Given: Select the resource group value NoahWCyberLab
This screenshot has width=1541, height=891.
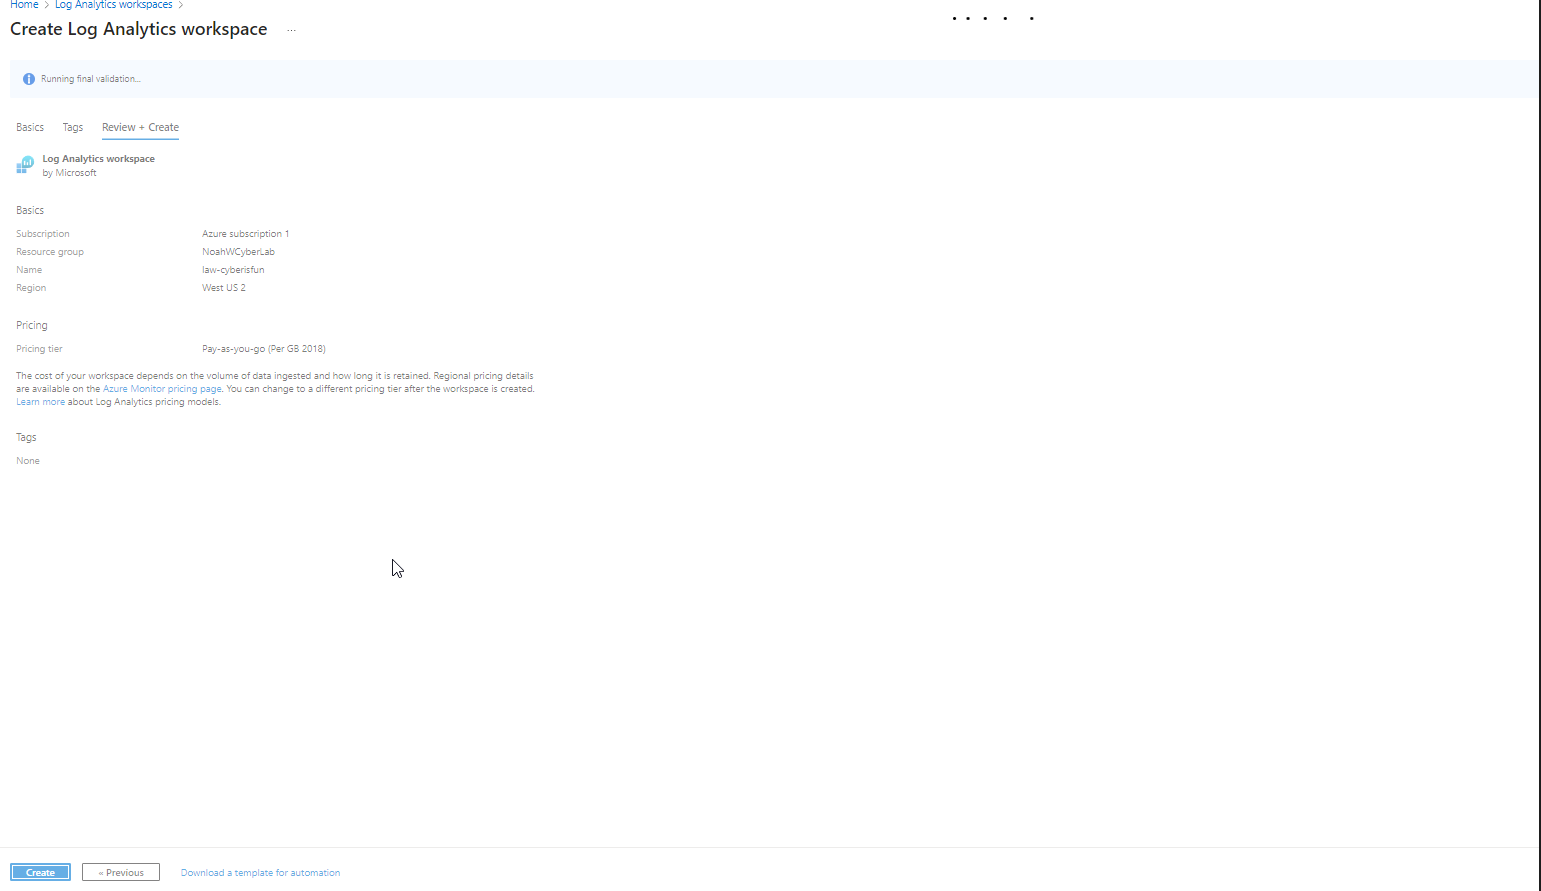Looking at the screenshot, I should (x=238, y=252).
